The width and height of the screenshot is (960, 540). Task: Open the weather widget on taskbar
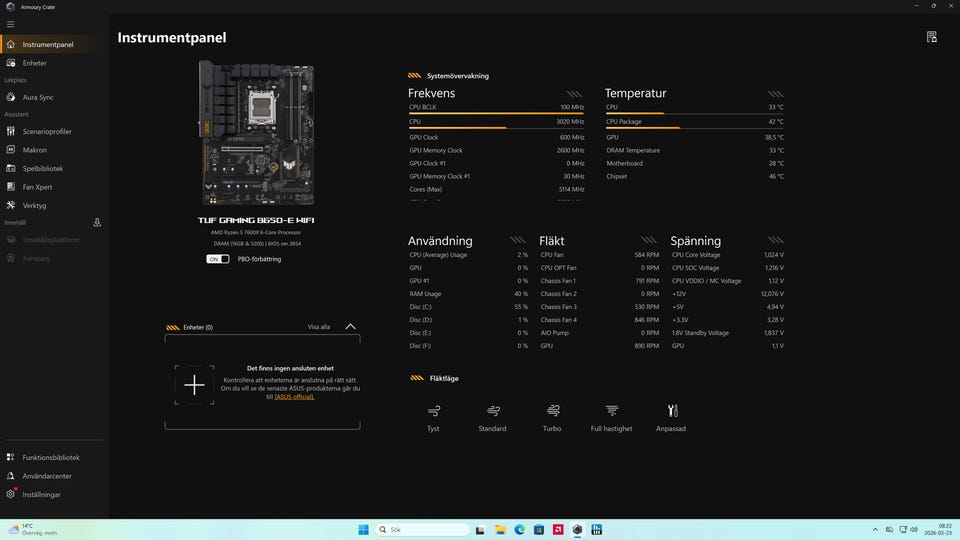tap(33, 530)
